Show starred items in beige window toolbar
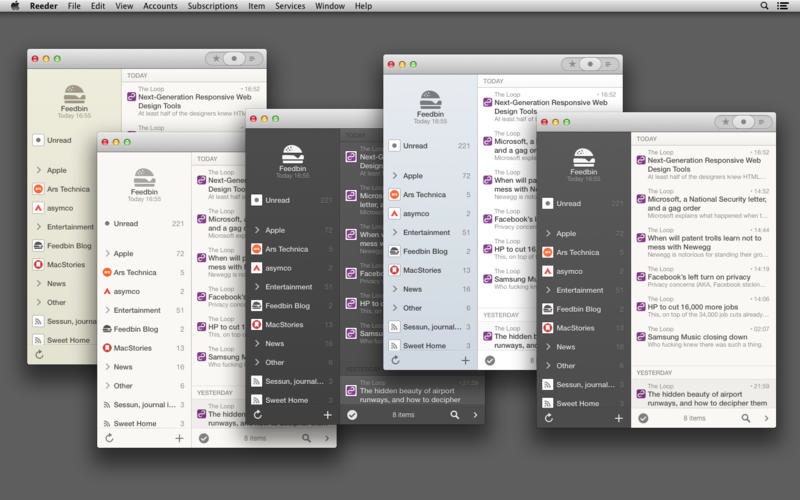Viewport: 800px width, 500px height. [x=216, y=59]
